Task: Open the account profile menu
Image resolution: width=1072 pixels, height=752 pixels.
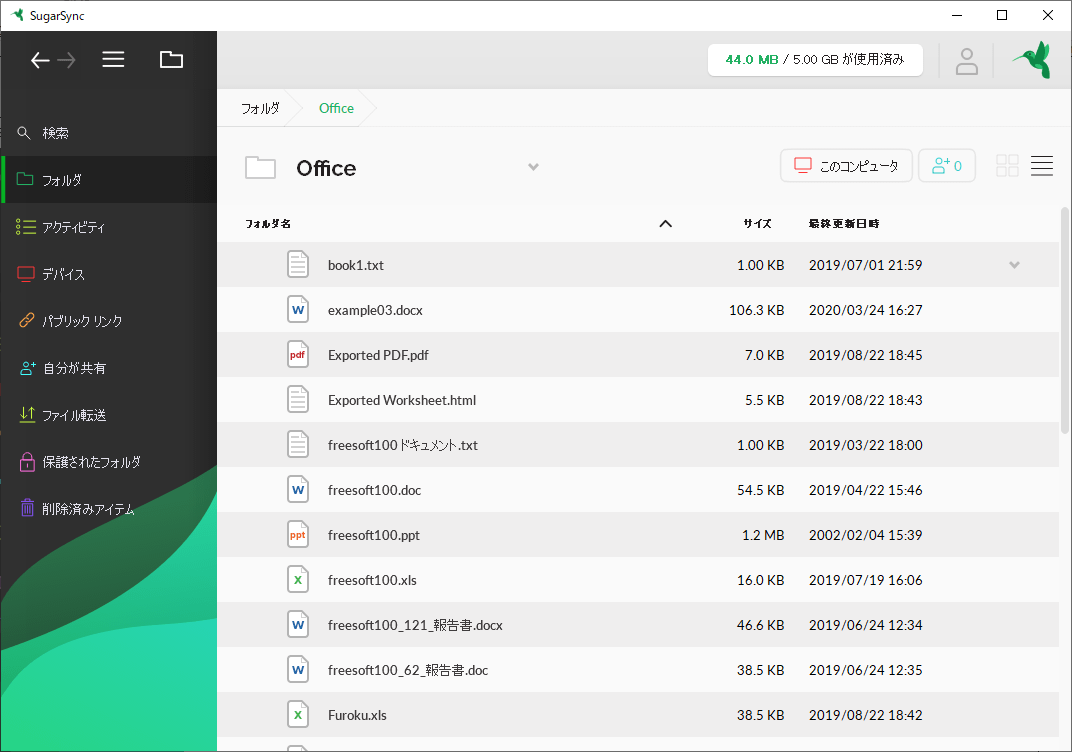Action: (x=966, y=60)
